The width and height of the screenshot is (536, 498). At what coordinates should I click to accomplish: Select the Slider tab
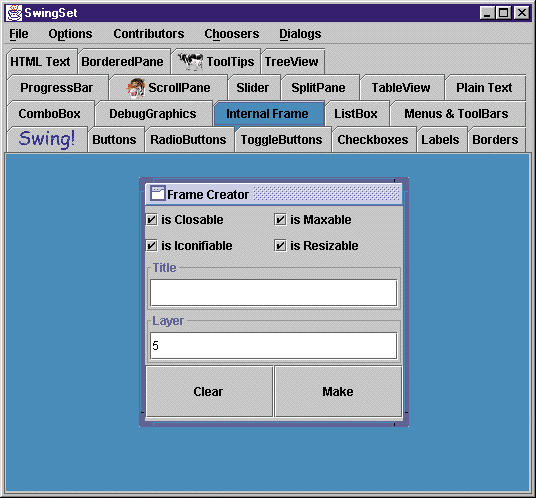pyautogui.click(x=254, y=88)
